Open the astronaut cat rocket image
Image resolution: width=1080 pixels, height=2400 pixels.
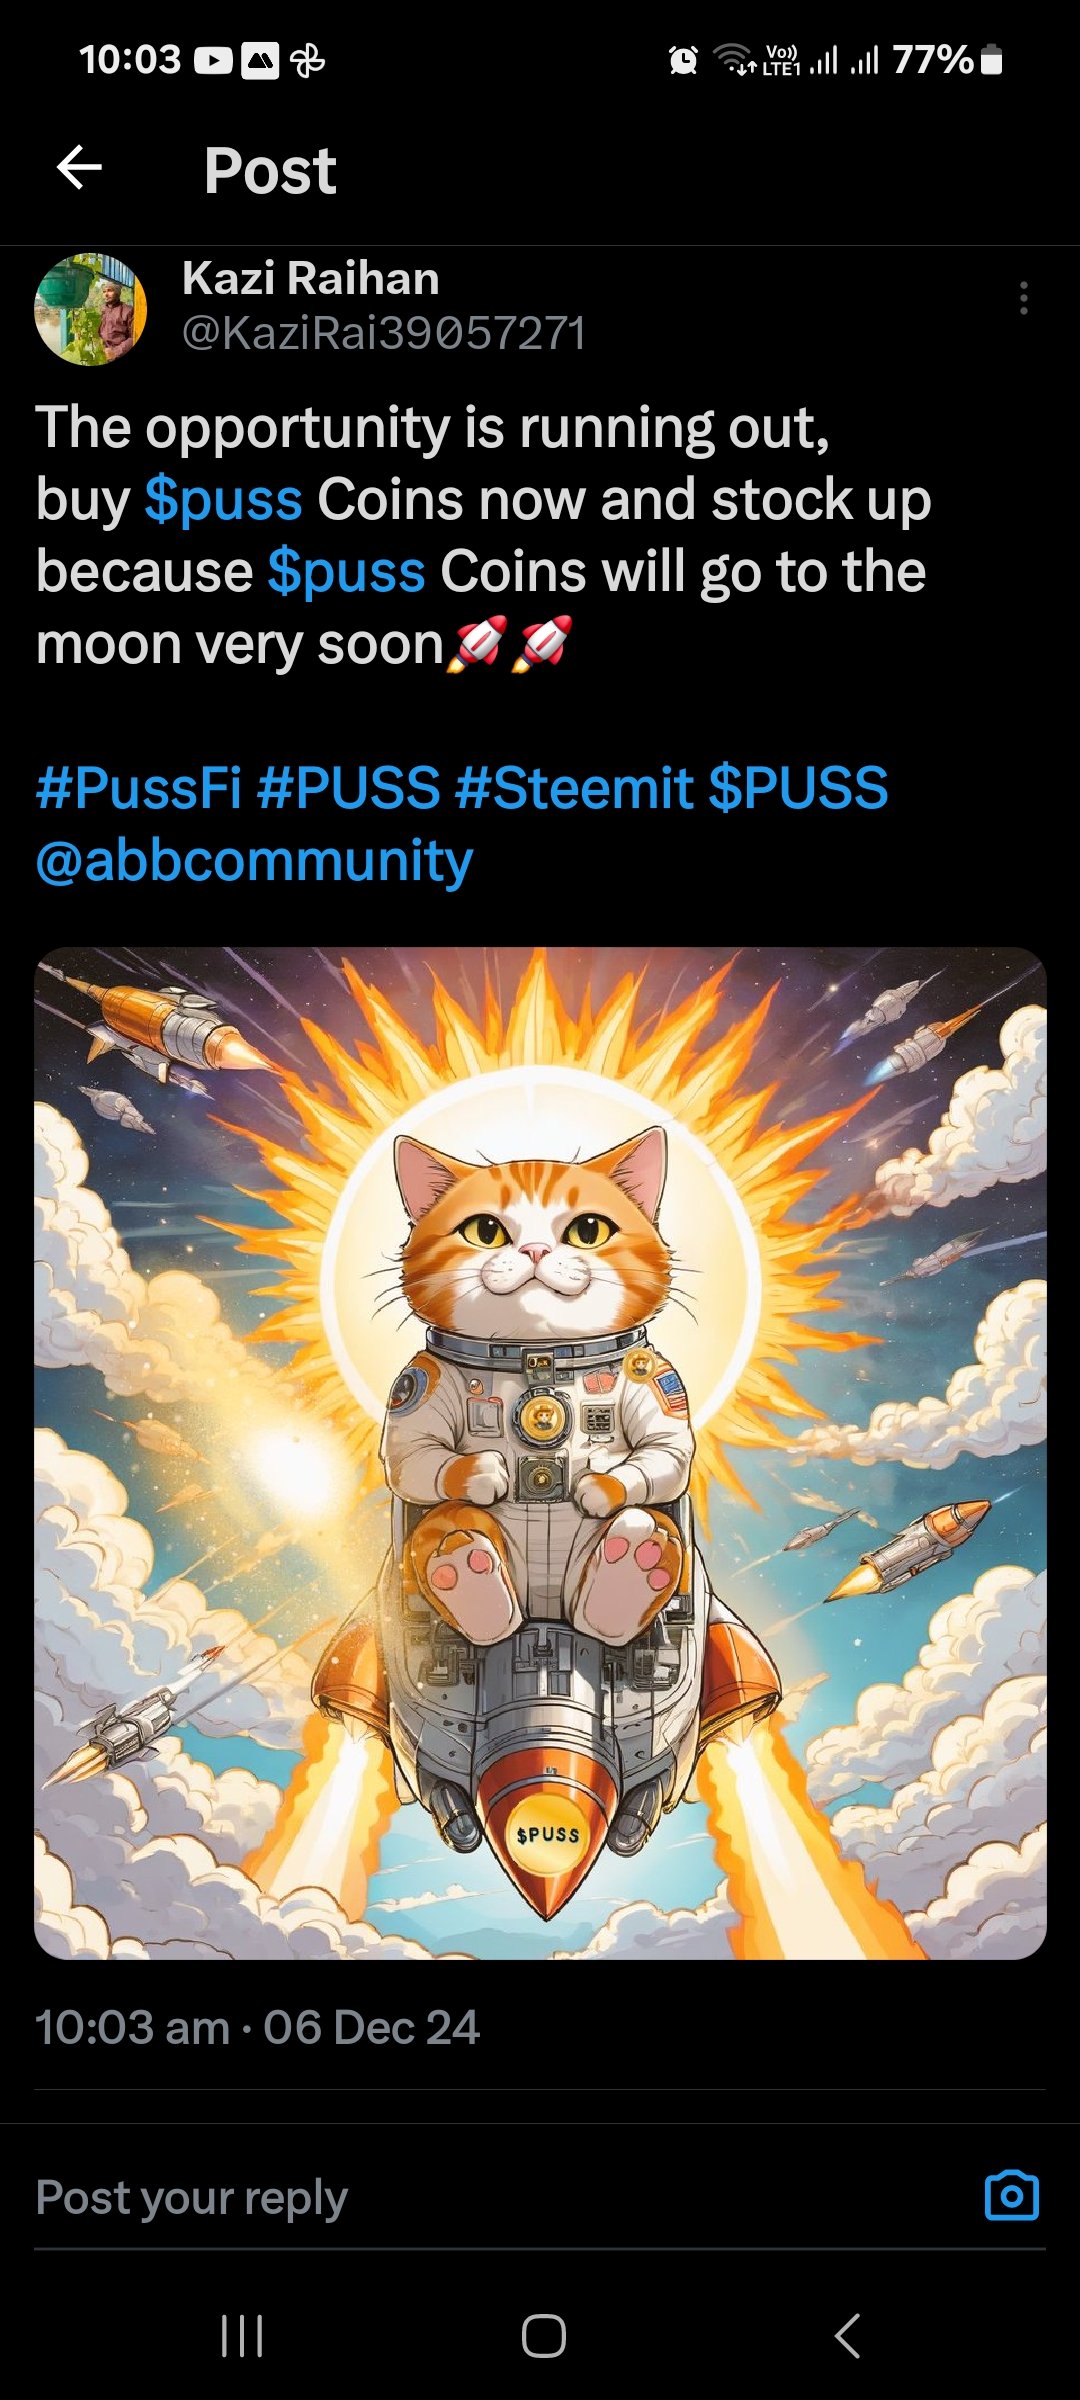coord(540,1453)
